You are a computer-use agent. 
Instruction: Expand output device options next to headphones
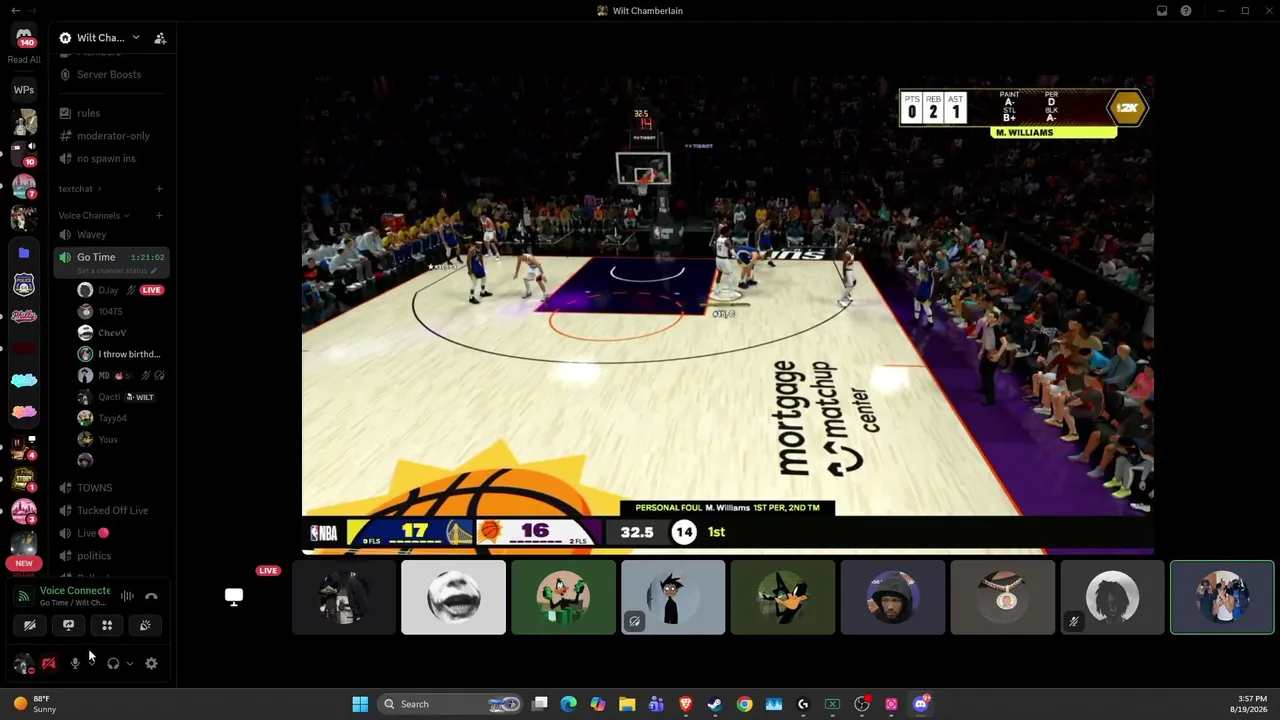tap(129, 663)
